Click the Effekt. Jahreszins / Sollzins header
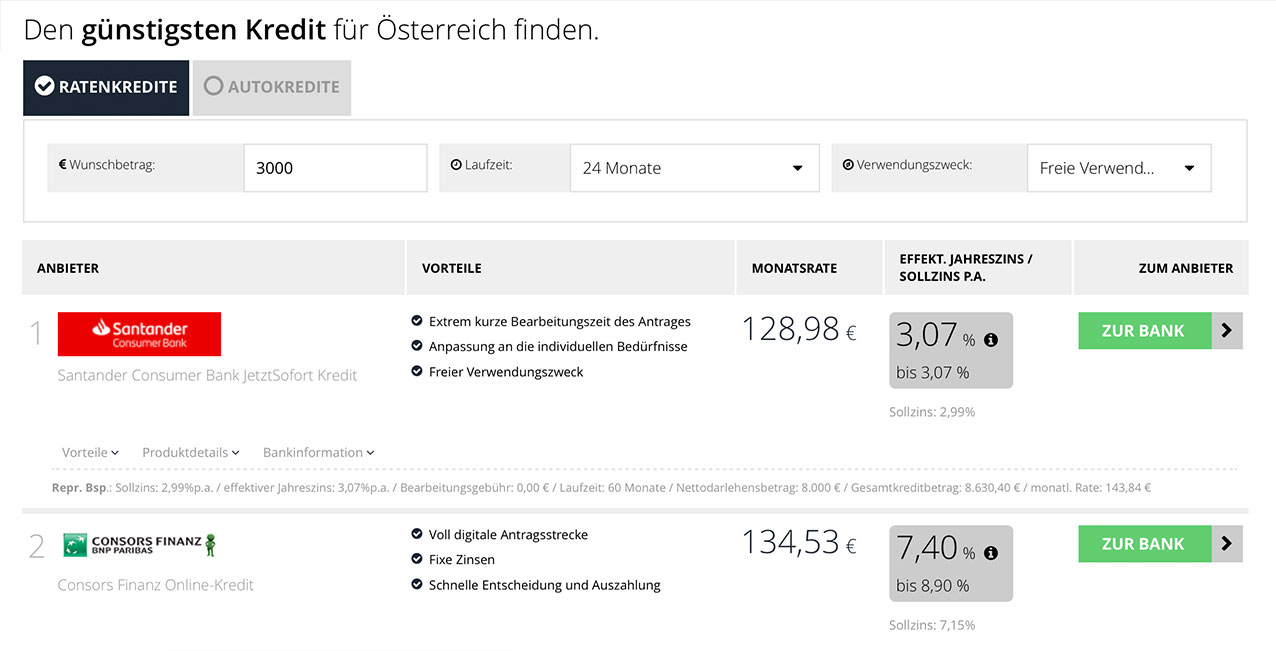This screenshot has width=1276, height=651. tap(978, 267)
